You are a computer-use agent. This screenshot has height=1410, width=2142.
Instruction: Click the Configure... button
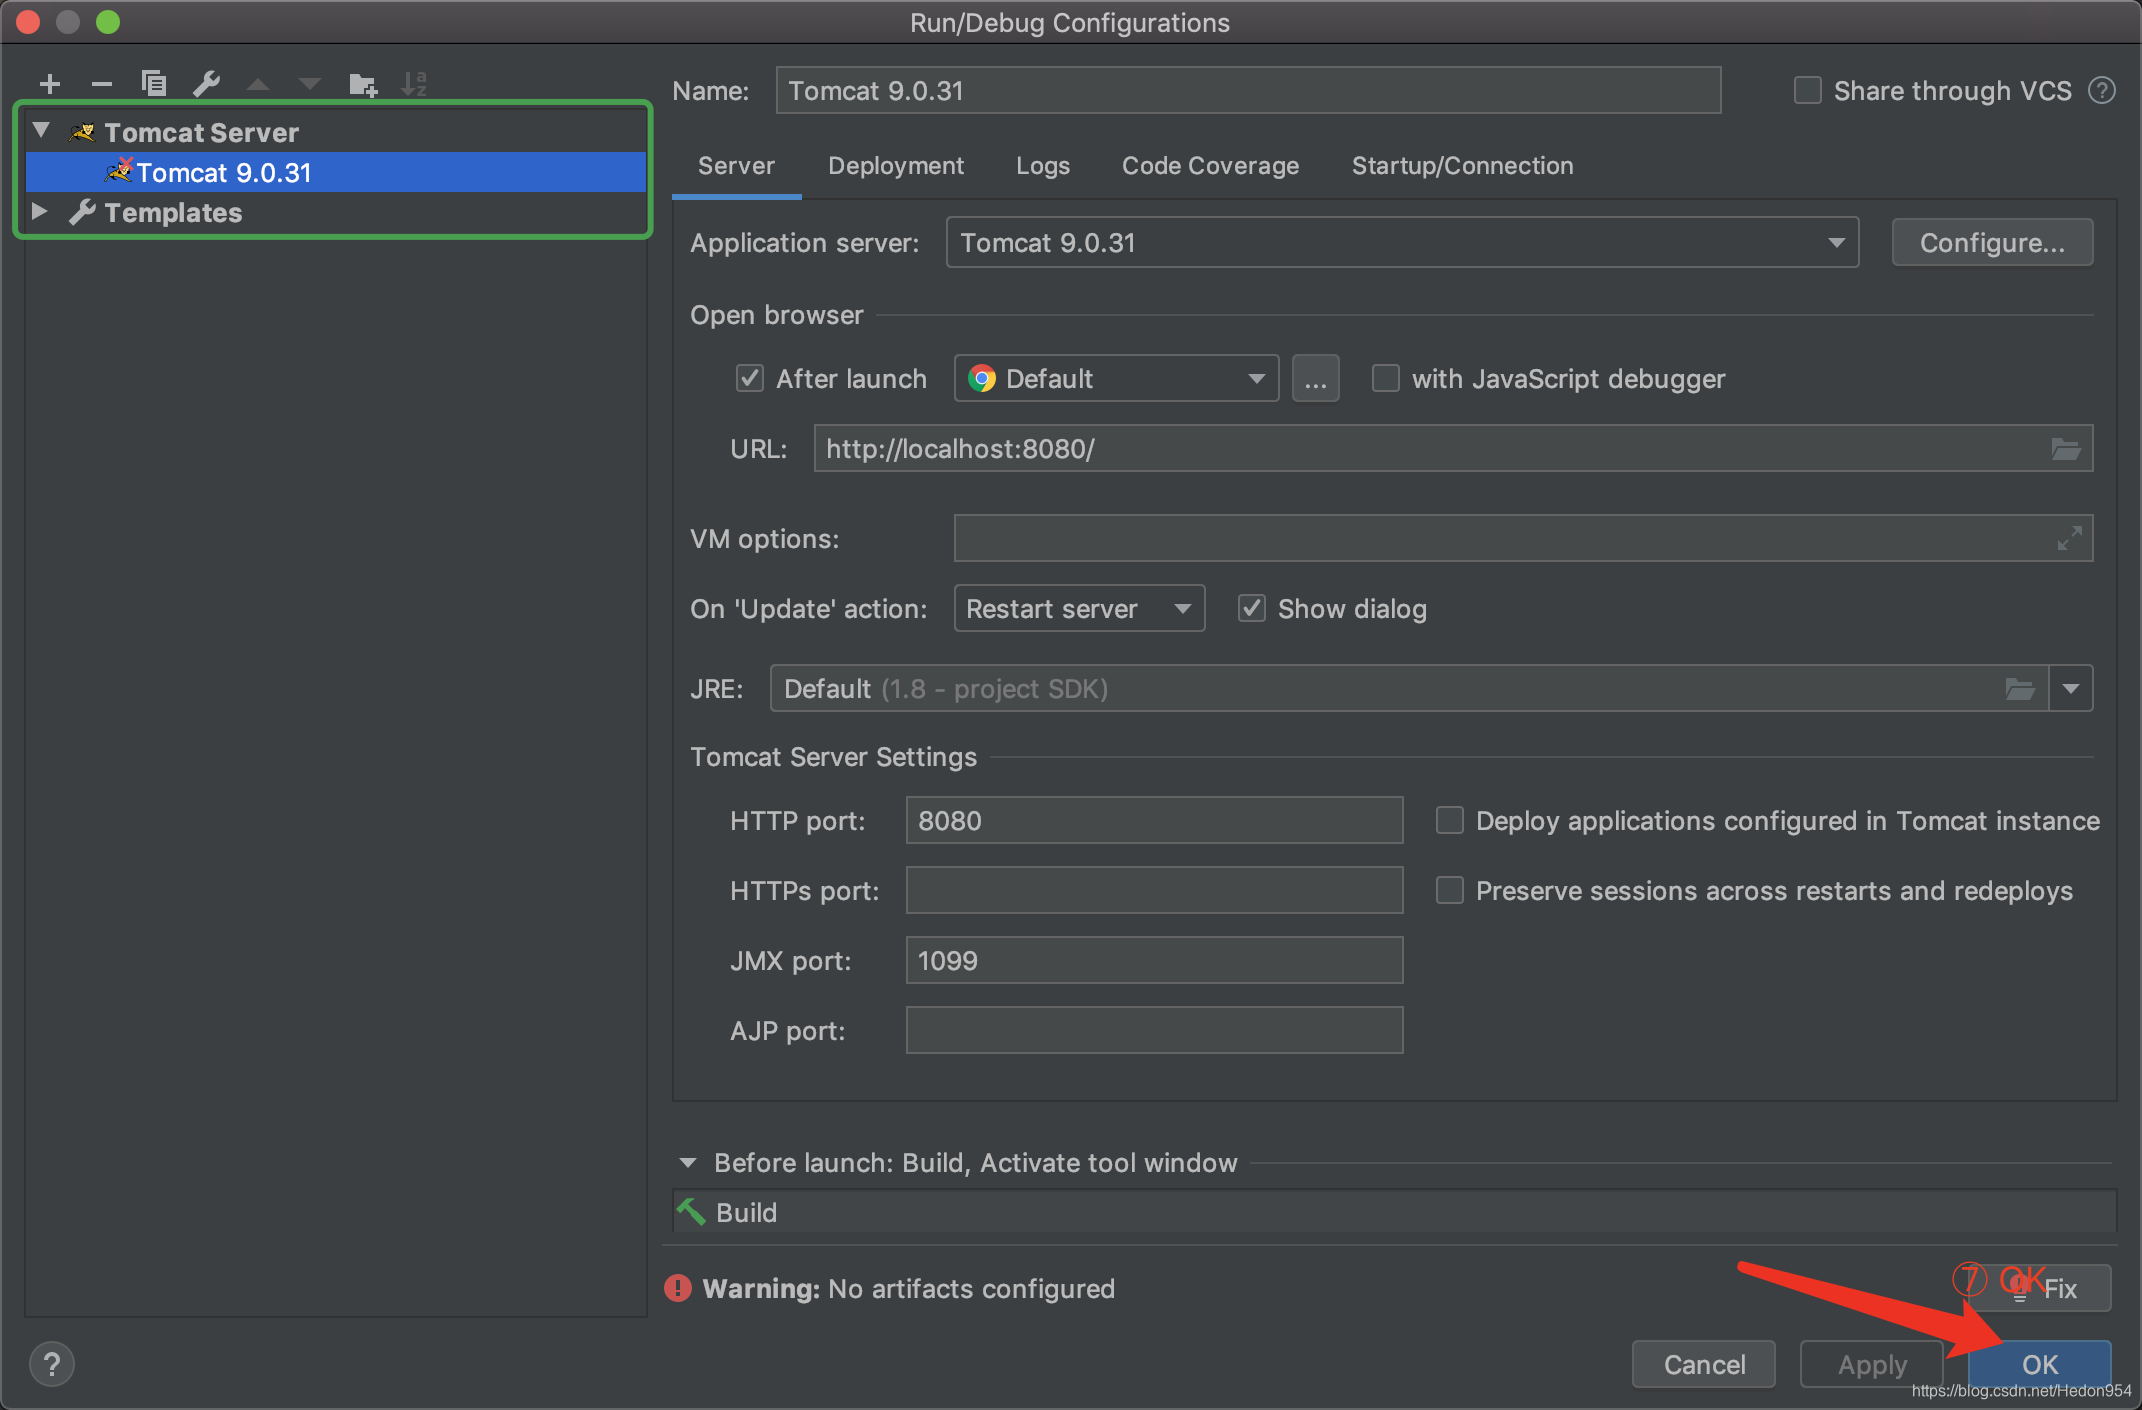[x=1992, y=242]
